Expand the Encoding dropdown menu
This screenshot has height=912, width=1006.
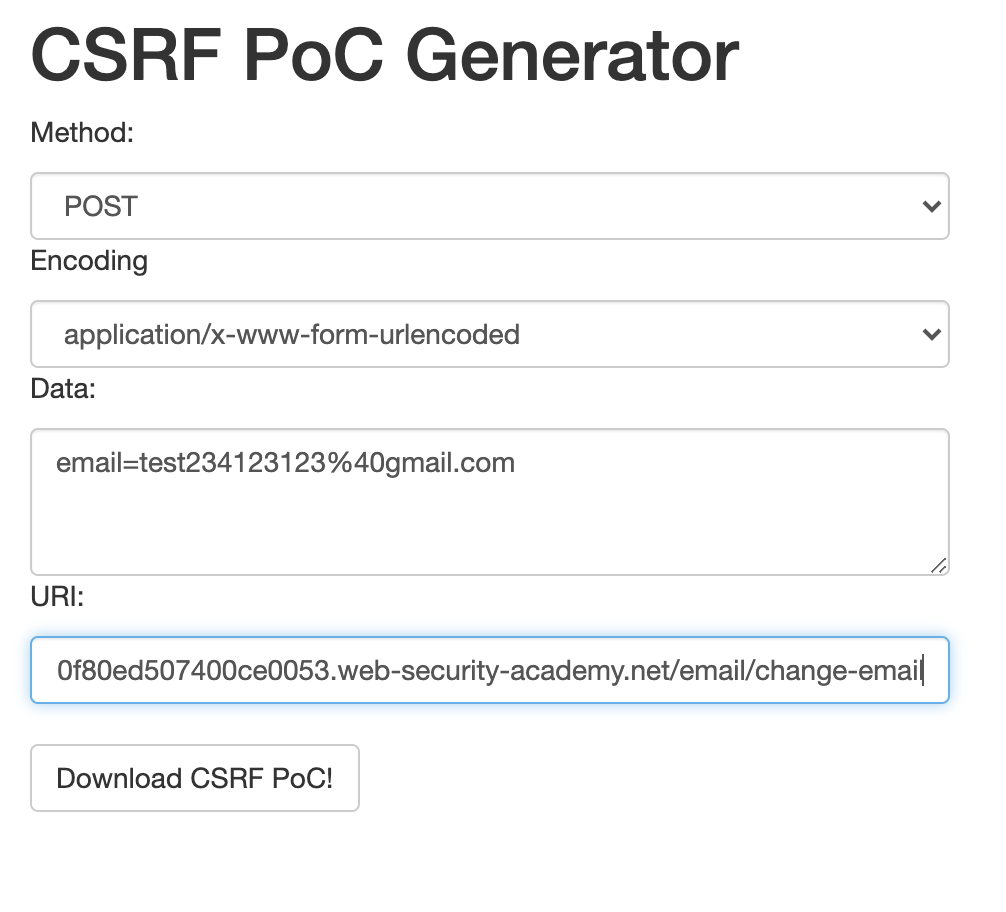pos(489,334)
